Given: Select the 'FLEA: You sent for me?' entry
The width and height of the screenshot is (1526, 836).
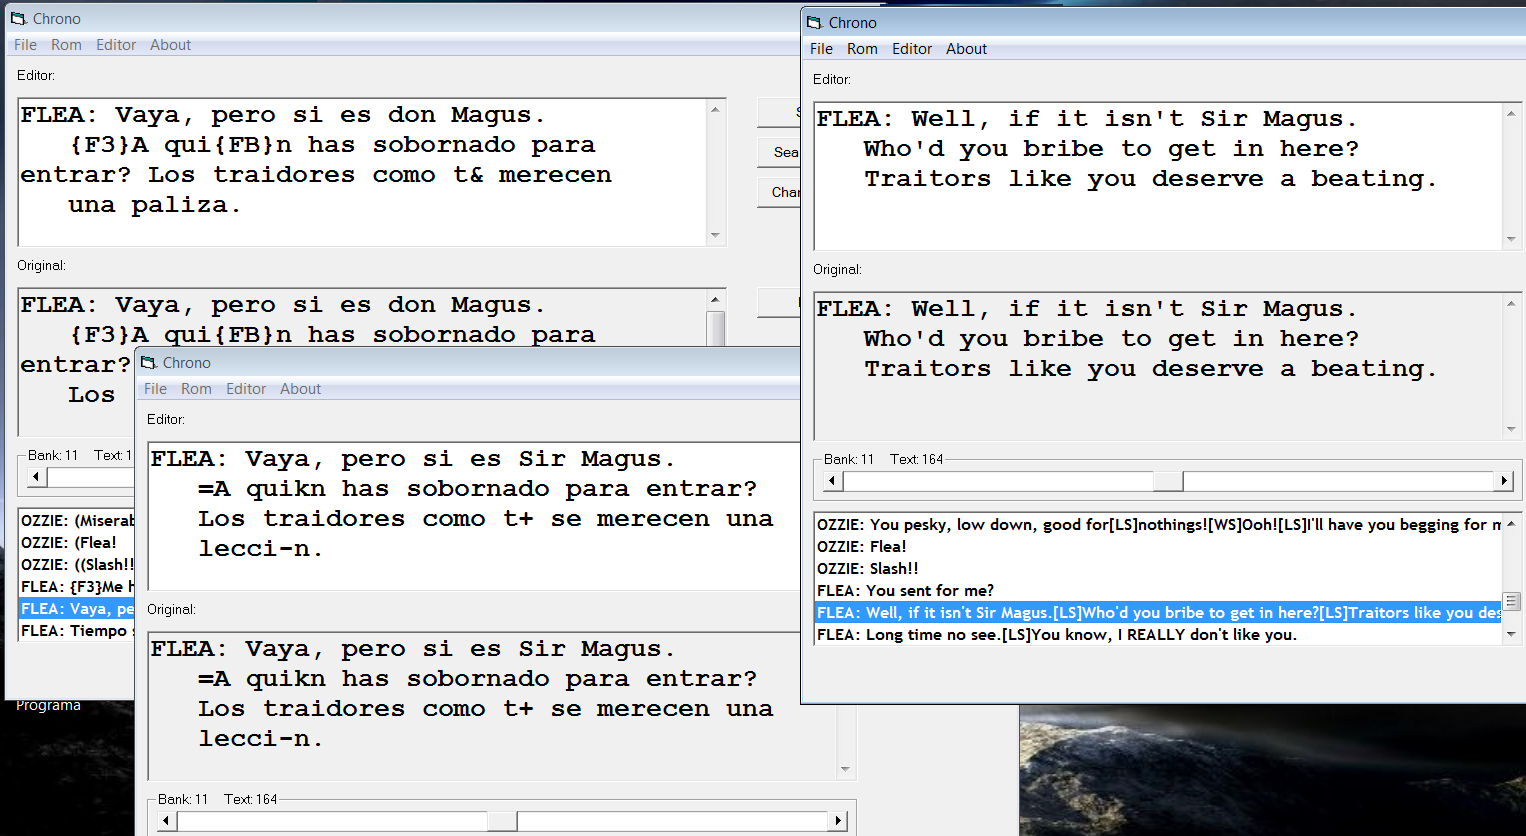Looking at the screenshot, I should 905,591.
